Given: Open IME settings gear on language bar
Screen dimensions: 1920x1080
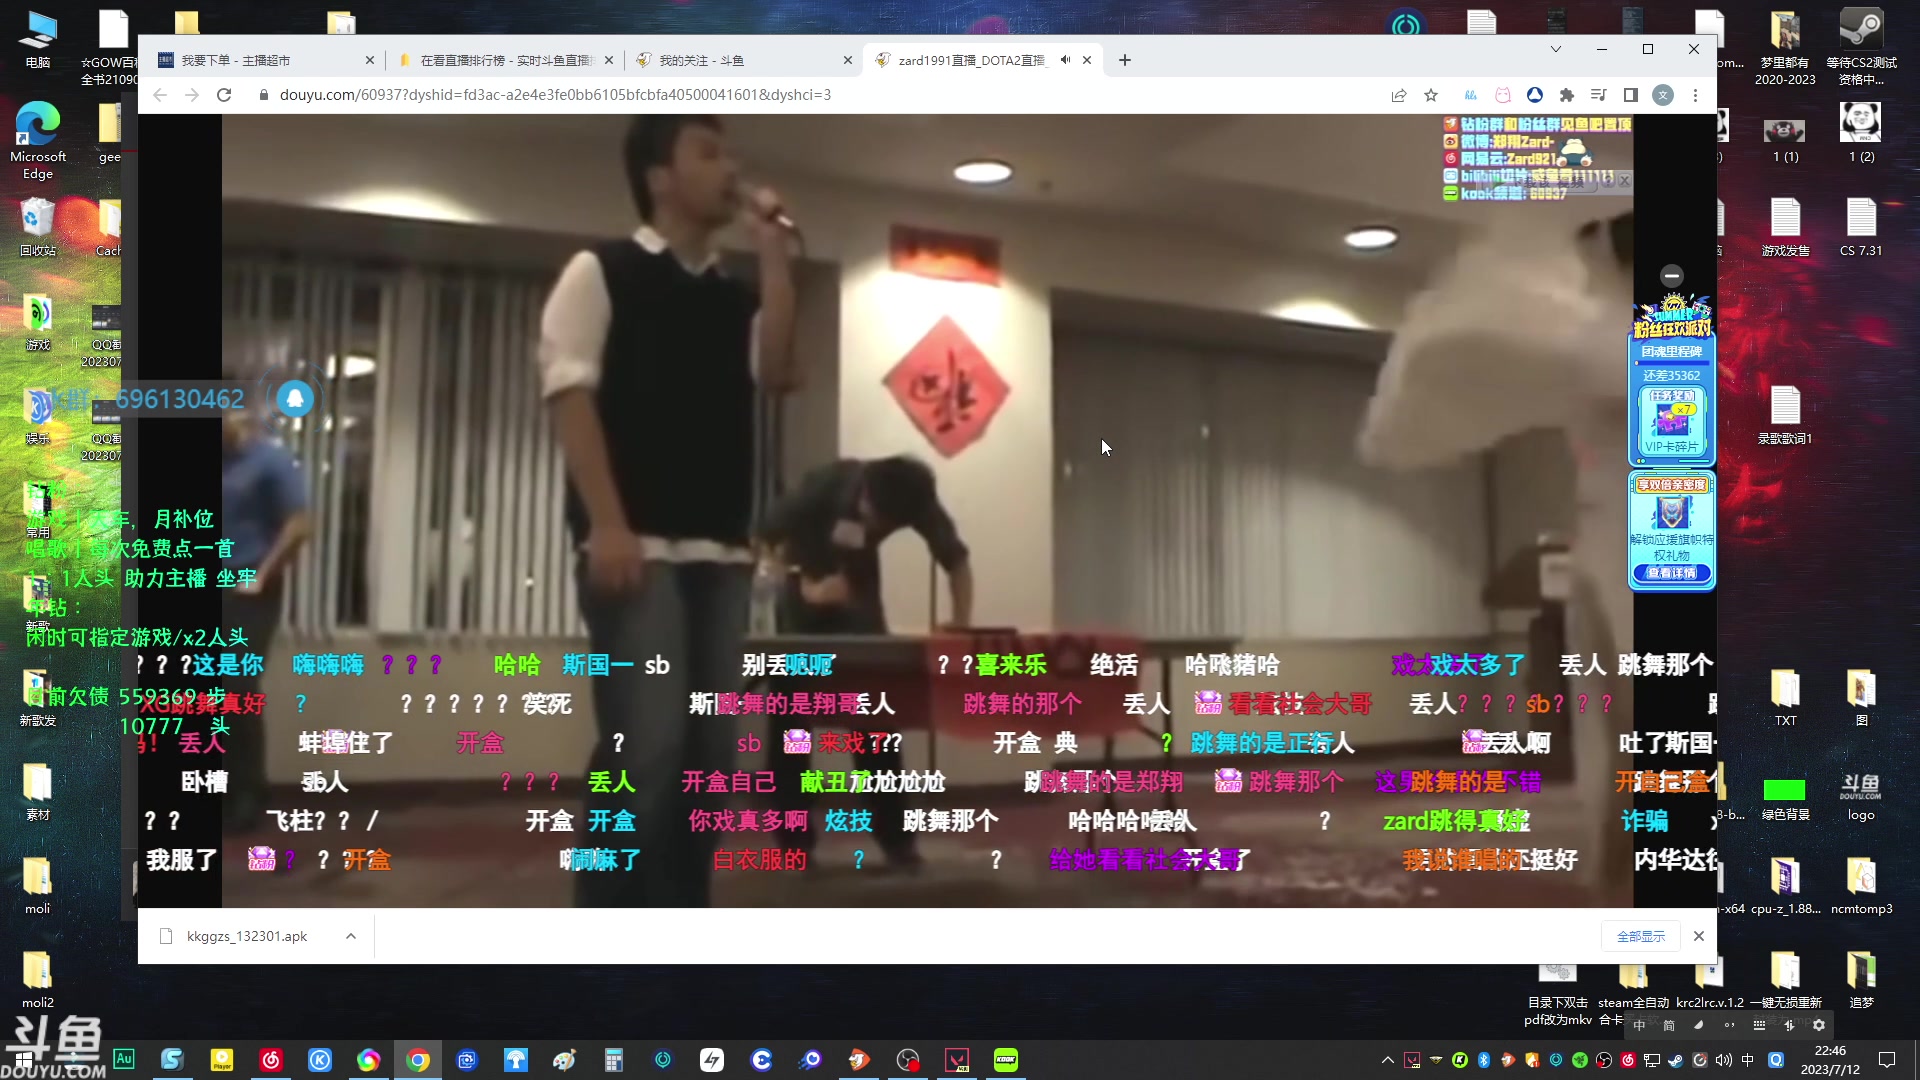Looking at the screenshot, I should tap(1819, 1025).
